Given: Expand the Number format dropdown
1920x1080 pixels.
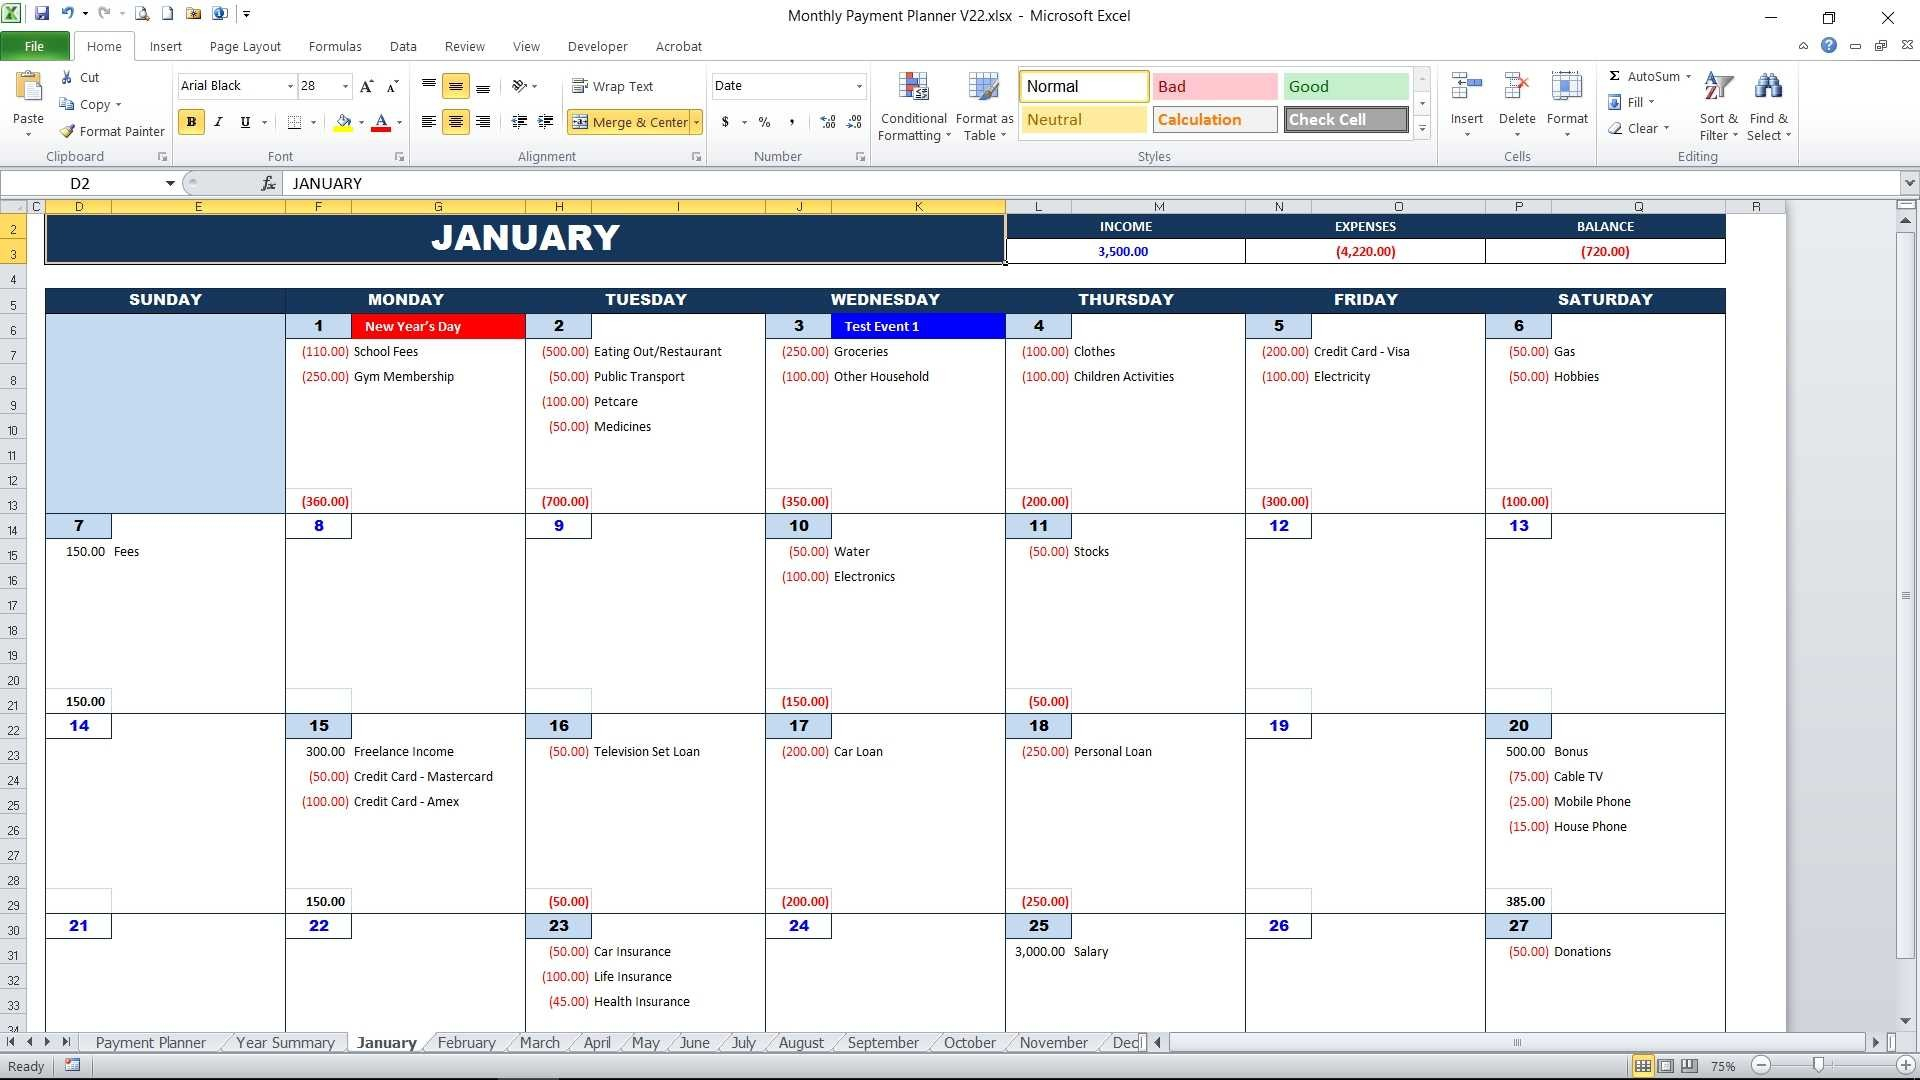Looking at the screenshot, I should pos(858,86).
